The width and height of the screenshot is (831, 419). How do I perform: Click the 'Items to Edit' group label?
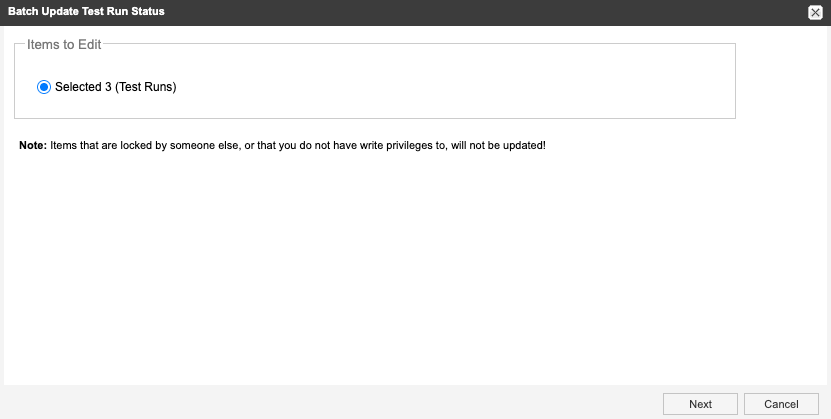(64, 44)
